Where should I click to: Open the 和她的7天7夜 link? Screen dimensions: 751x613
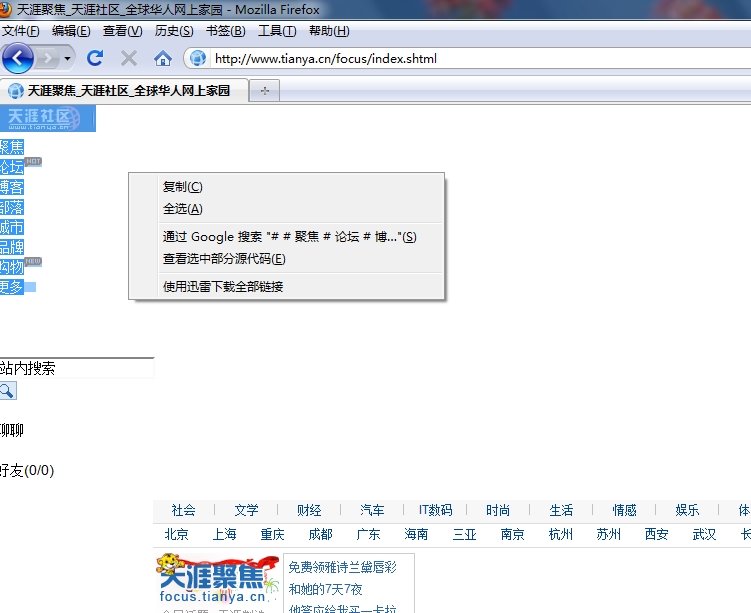[x=325, y=589]
